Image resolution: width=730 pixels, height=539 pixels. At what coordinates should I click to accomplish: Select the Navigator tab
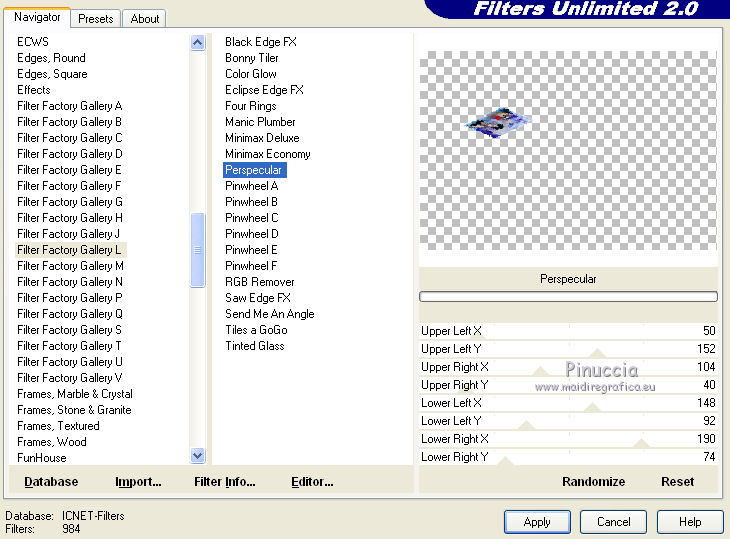37,17
